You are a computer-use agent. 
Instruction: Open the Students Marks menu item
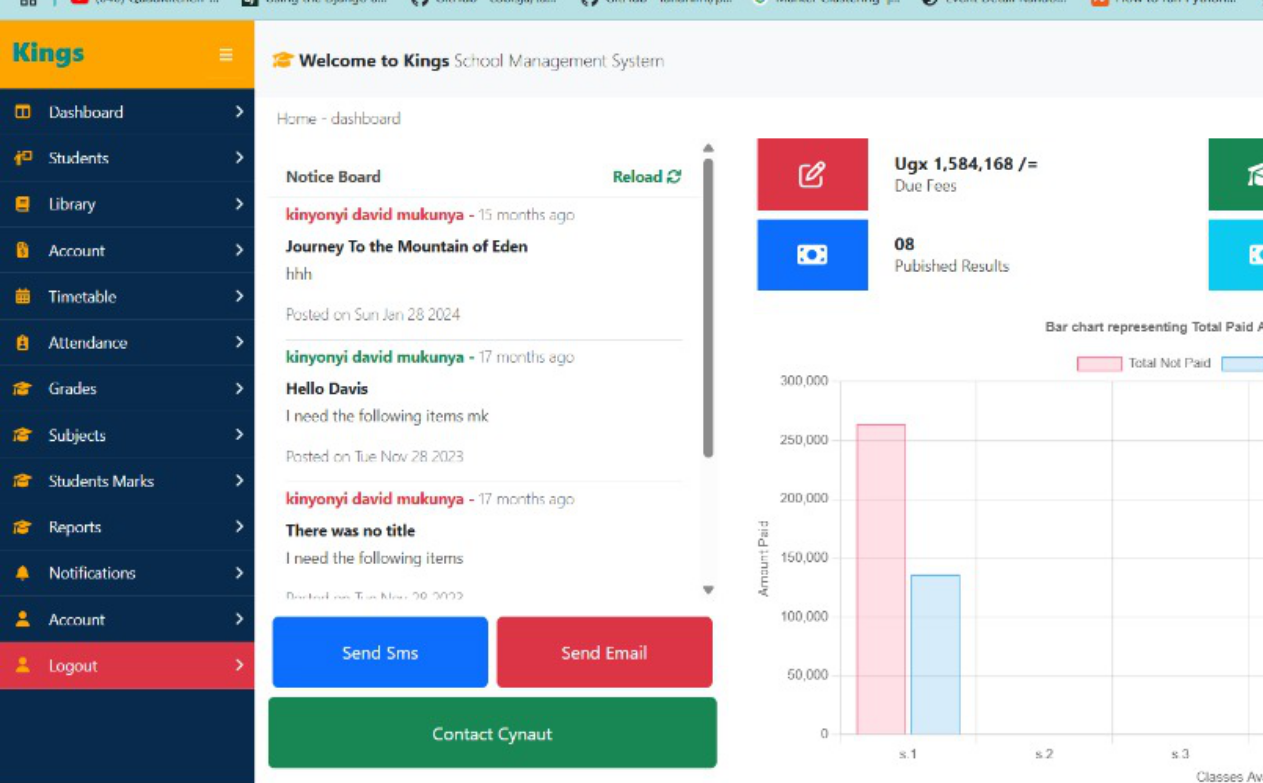pos(101,481)
